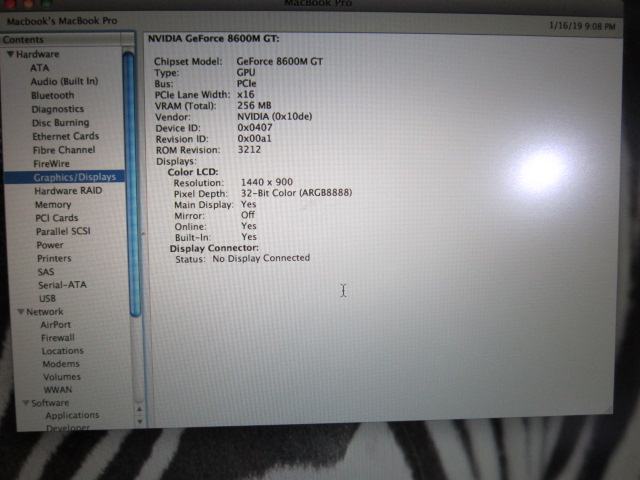This screenshot has width=640, height=480.
Task: Click the Revision ID value 0x00a1
Action: click(x=254, y=138)
